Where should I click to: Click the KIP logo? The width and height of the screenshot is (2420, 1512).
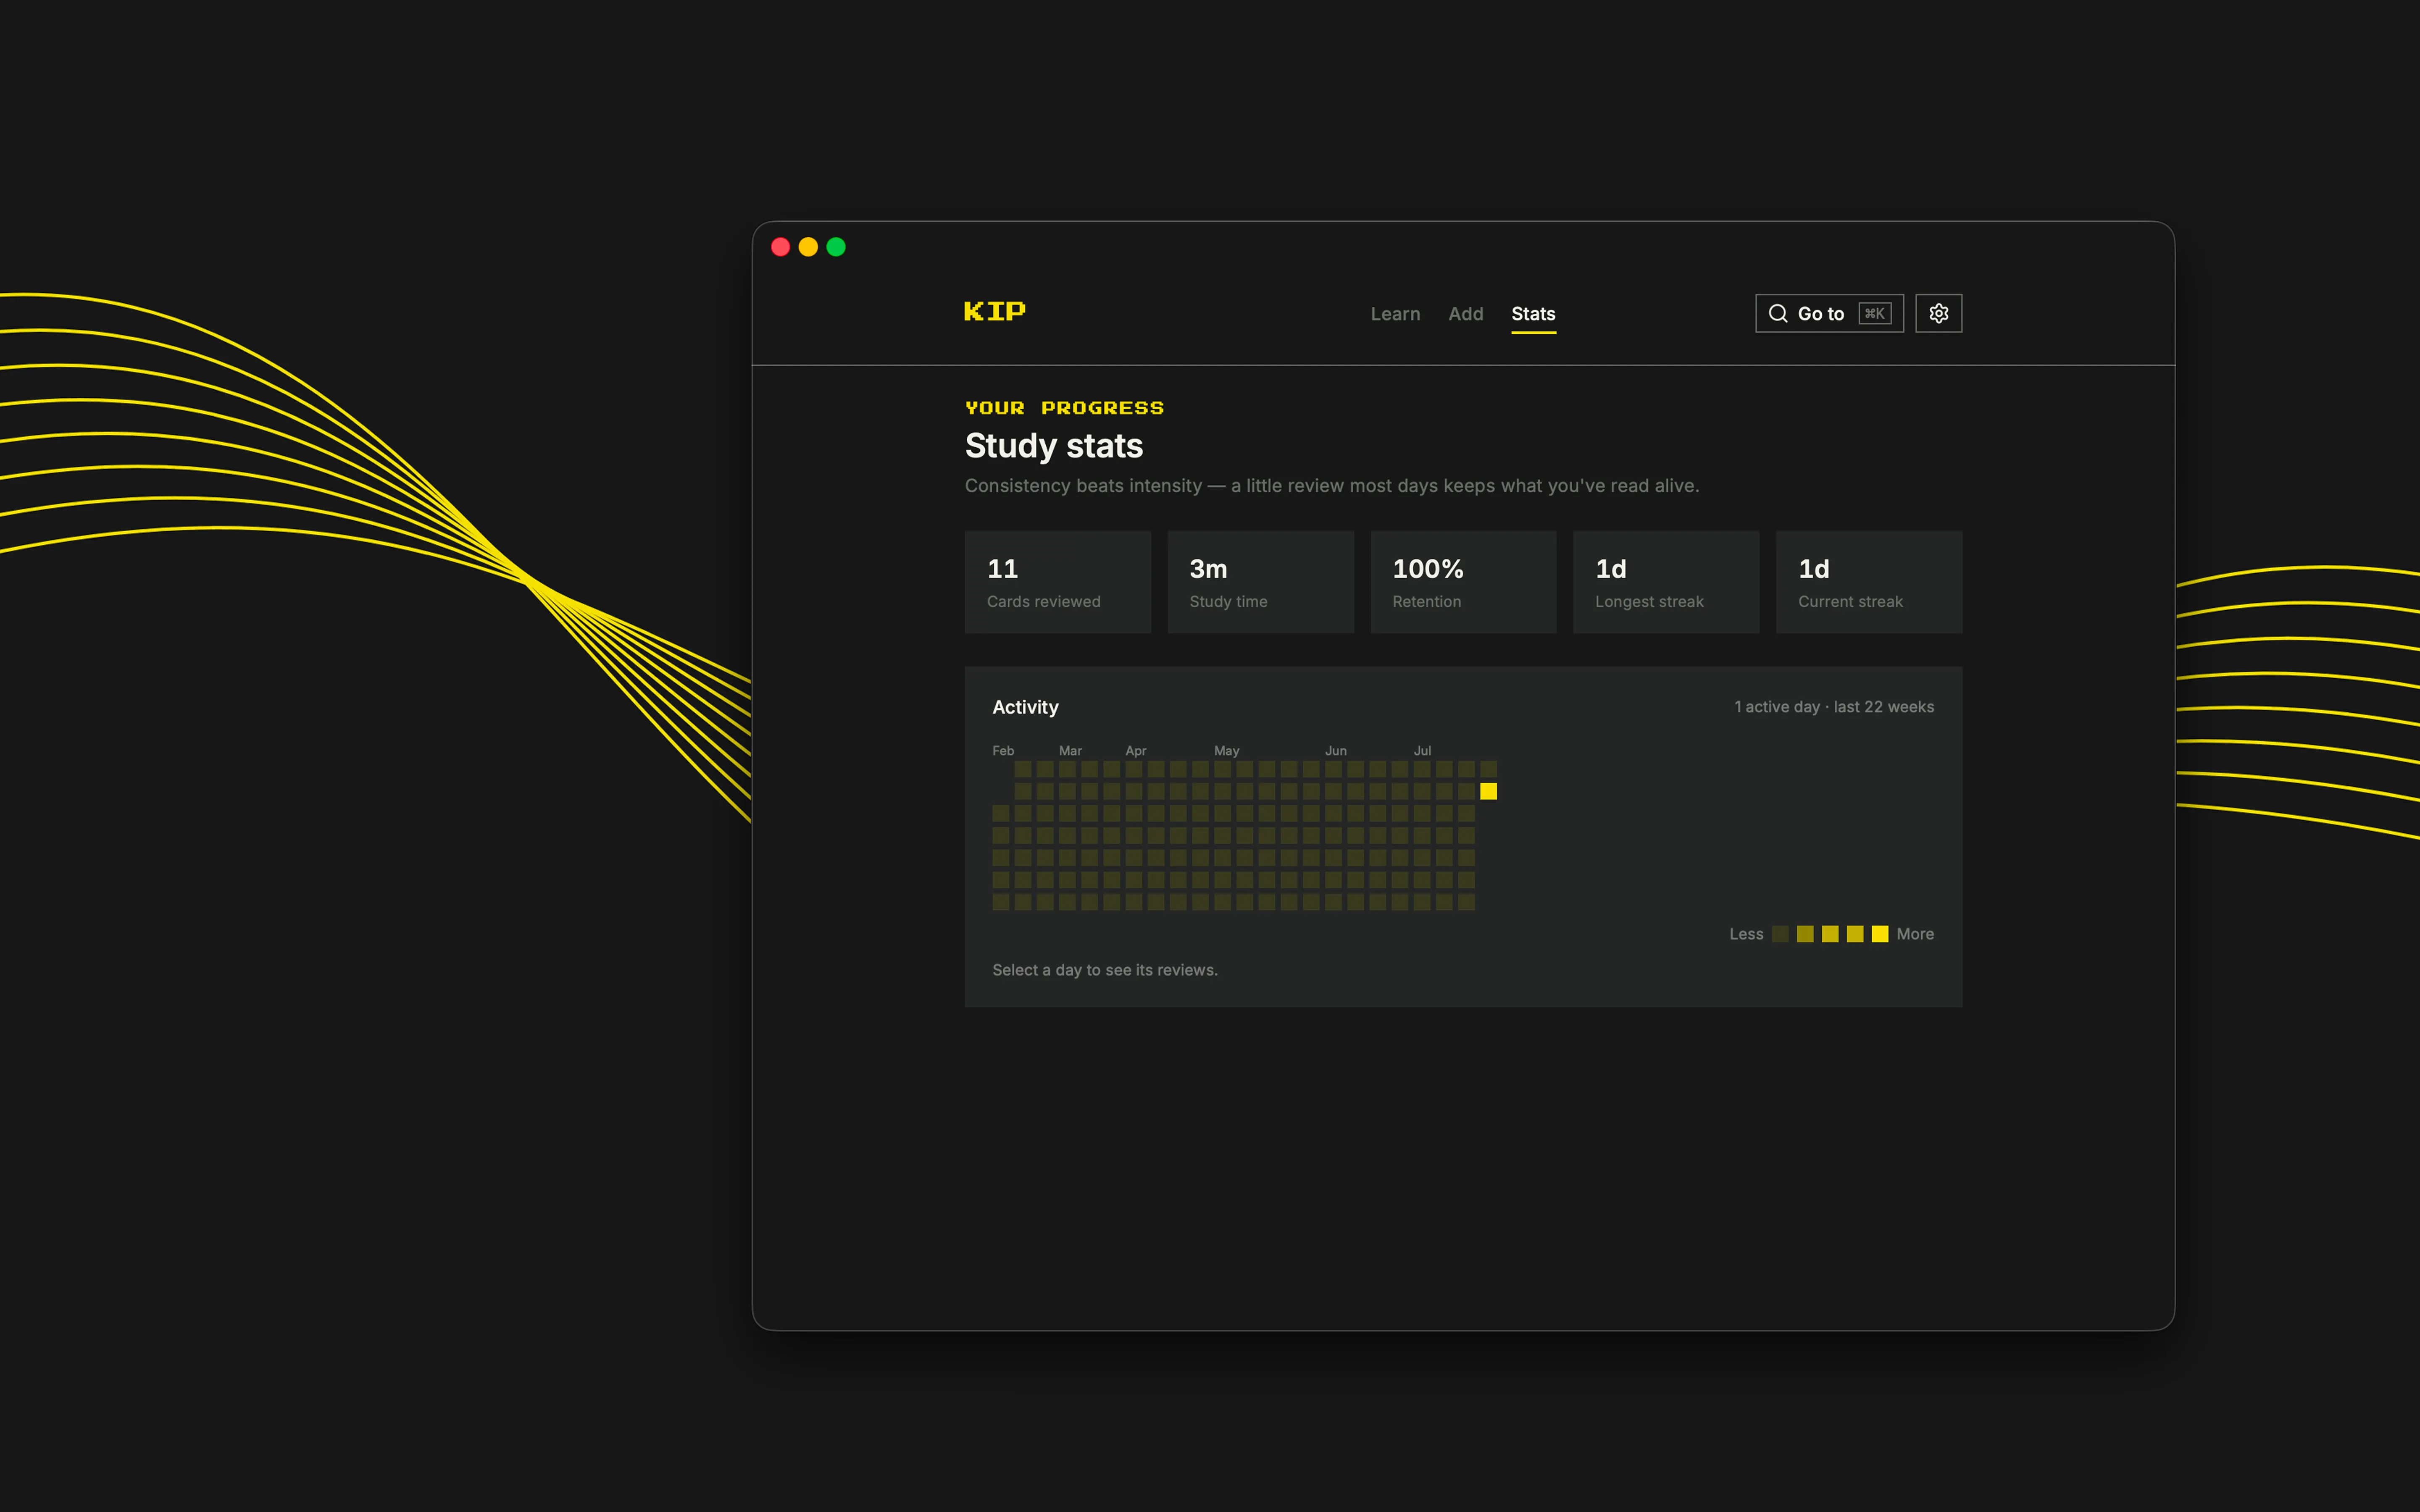click(994, 312)
